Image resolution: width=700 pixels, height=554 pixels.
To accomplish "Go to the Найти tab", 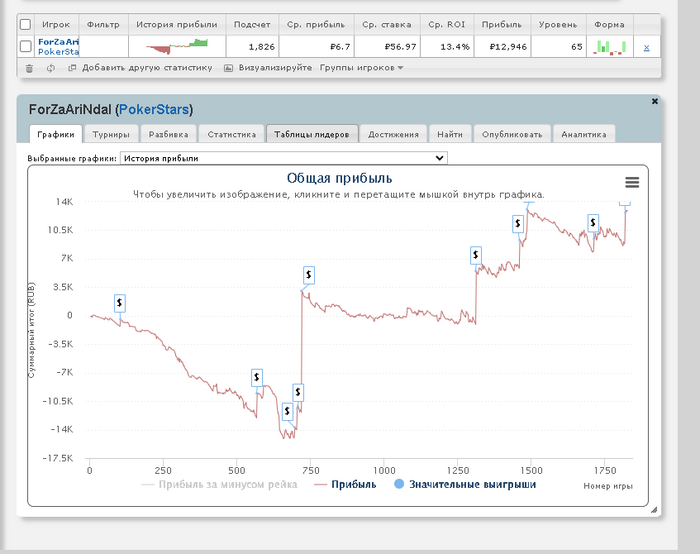I will pos(450,134).
